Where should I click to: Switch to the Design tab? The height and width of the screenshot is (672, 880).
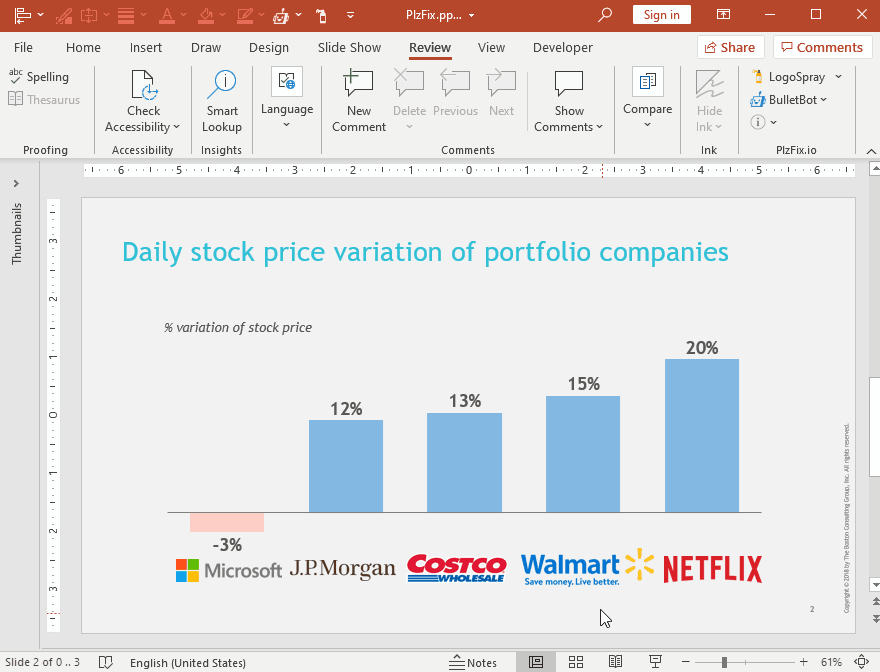pos(268,47)
